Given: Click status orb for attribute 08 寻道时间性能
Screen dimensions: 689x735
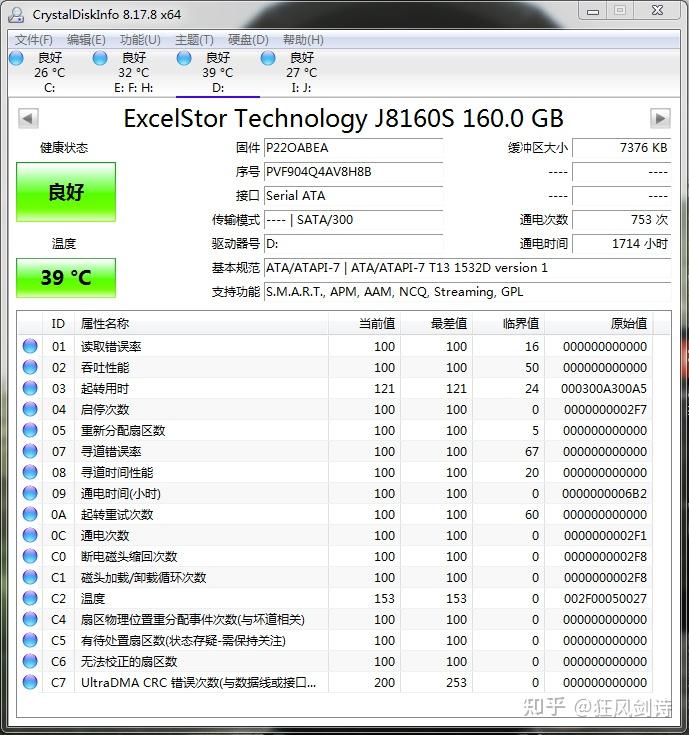Looking at the screenshot, I should click(30, 472).
